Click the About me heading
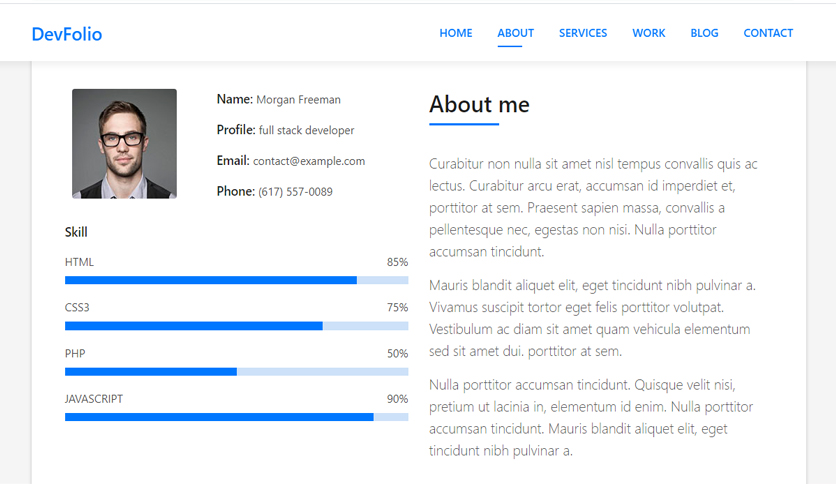The image size is (836, 484). pos(479,104)
